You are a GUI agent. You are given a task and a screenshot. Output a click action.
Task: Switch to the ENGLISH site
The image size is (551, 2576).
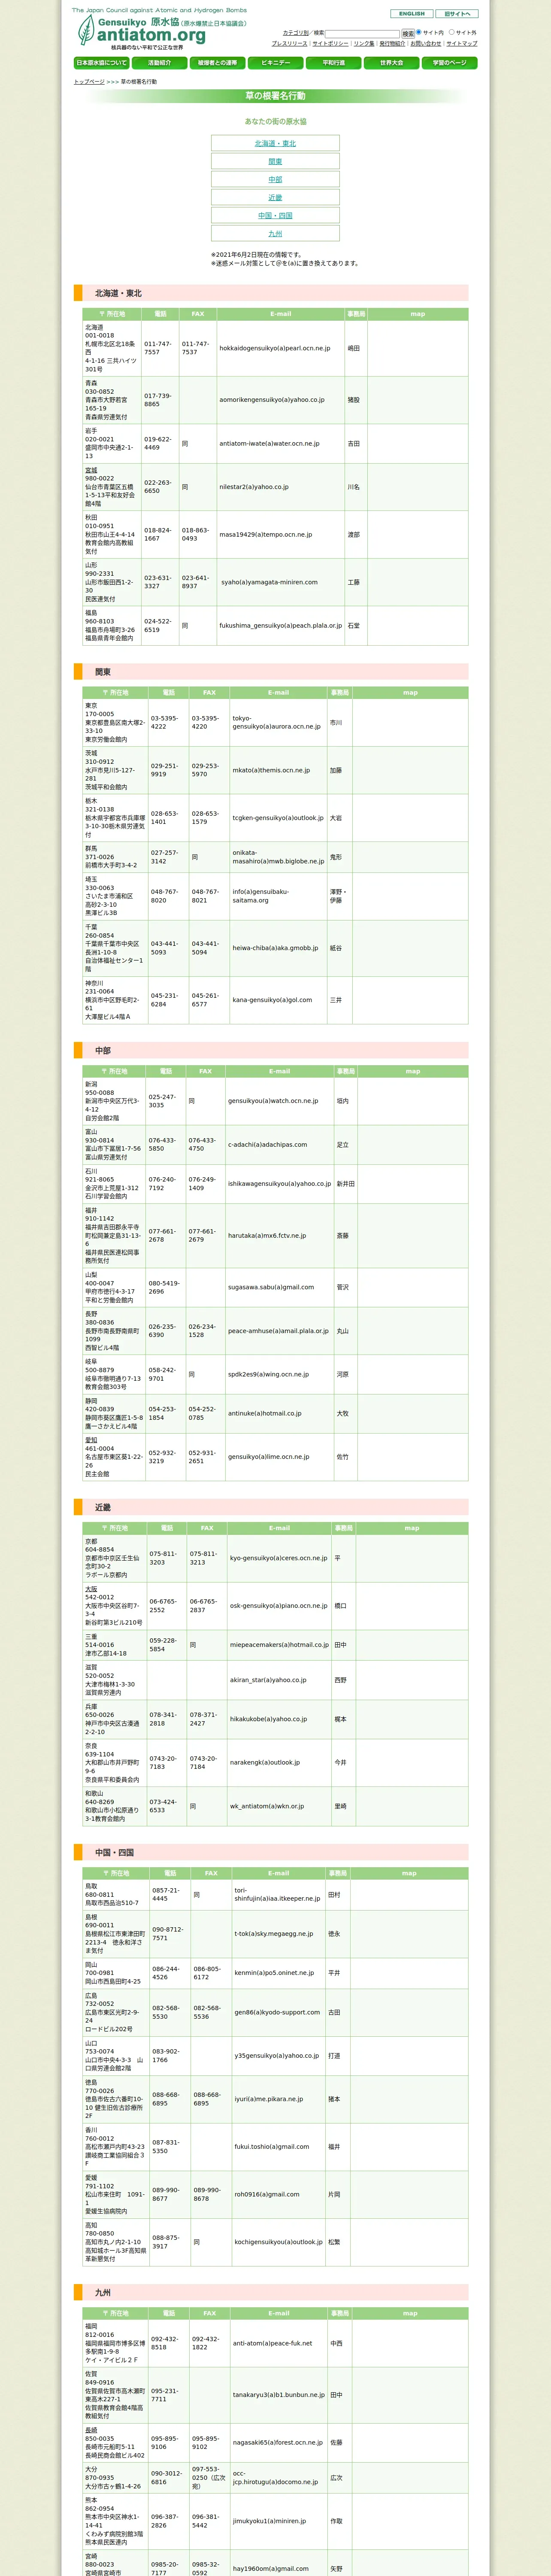coord(411,14)
